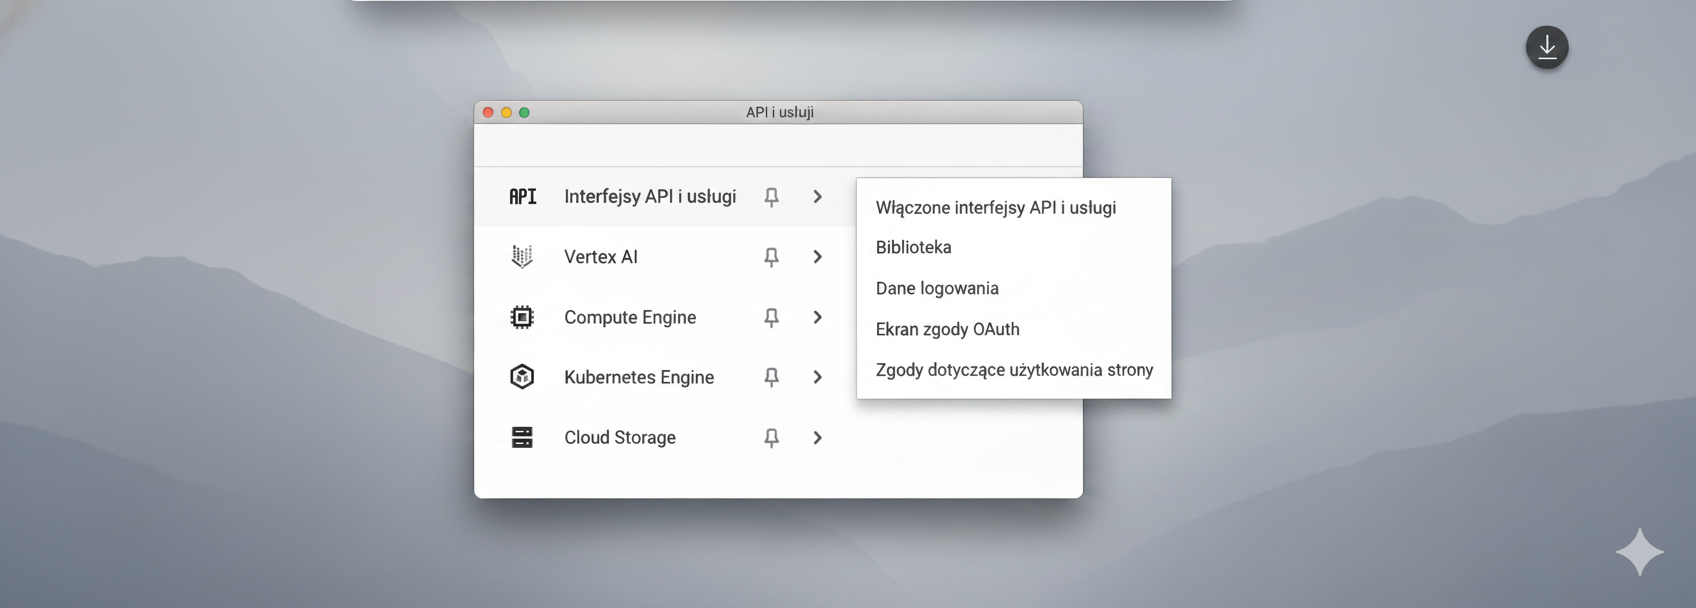The image size is (1696, 608).
Task: Pin Interfejsy API i usługi
Action: (771, 197)
